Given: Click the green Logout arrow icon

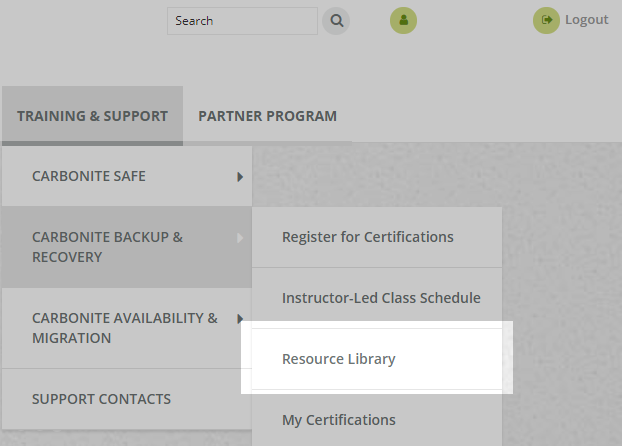Looking at the screenshot, I should (546, 20).
